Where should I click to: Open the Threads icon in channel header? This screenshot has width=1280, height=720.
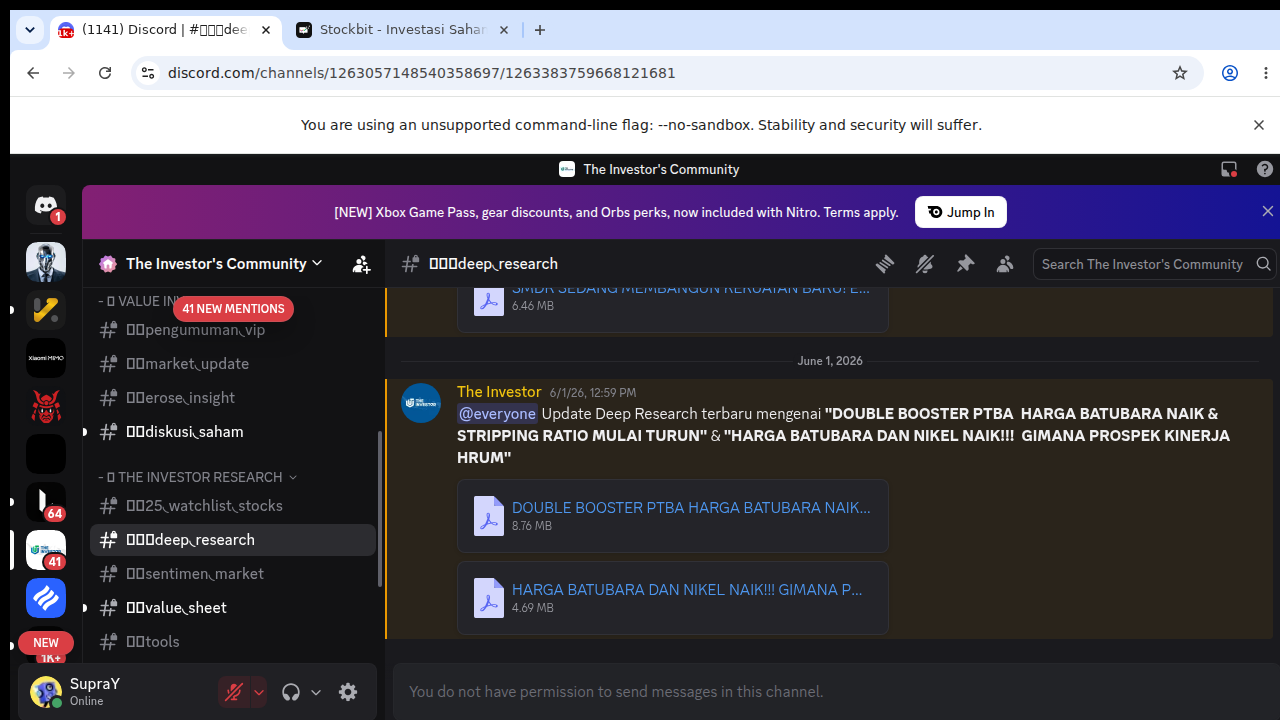(885, 264)
